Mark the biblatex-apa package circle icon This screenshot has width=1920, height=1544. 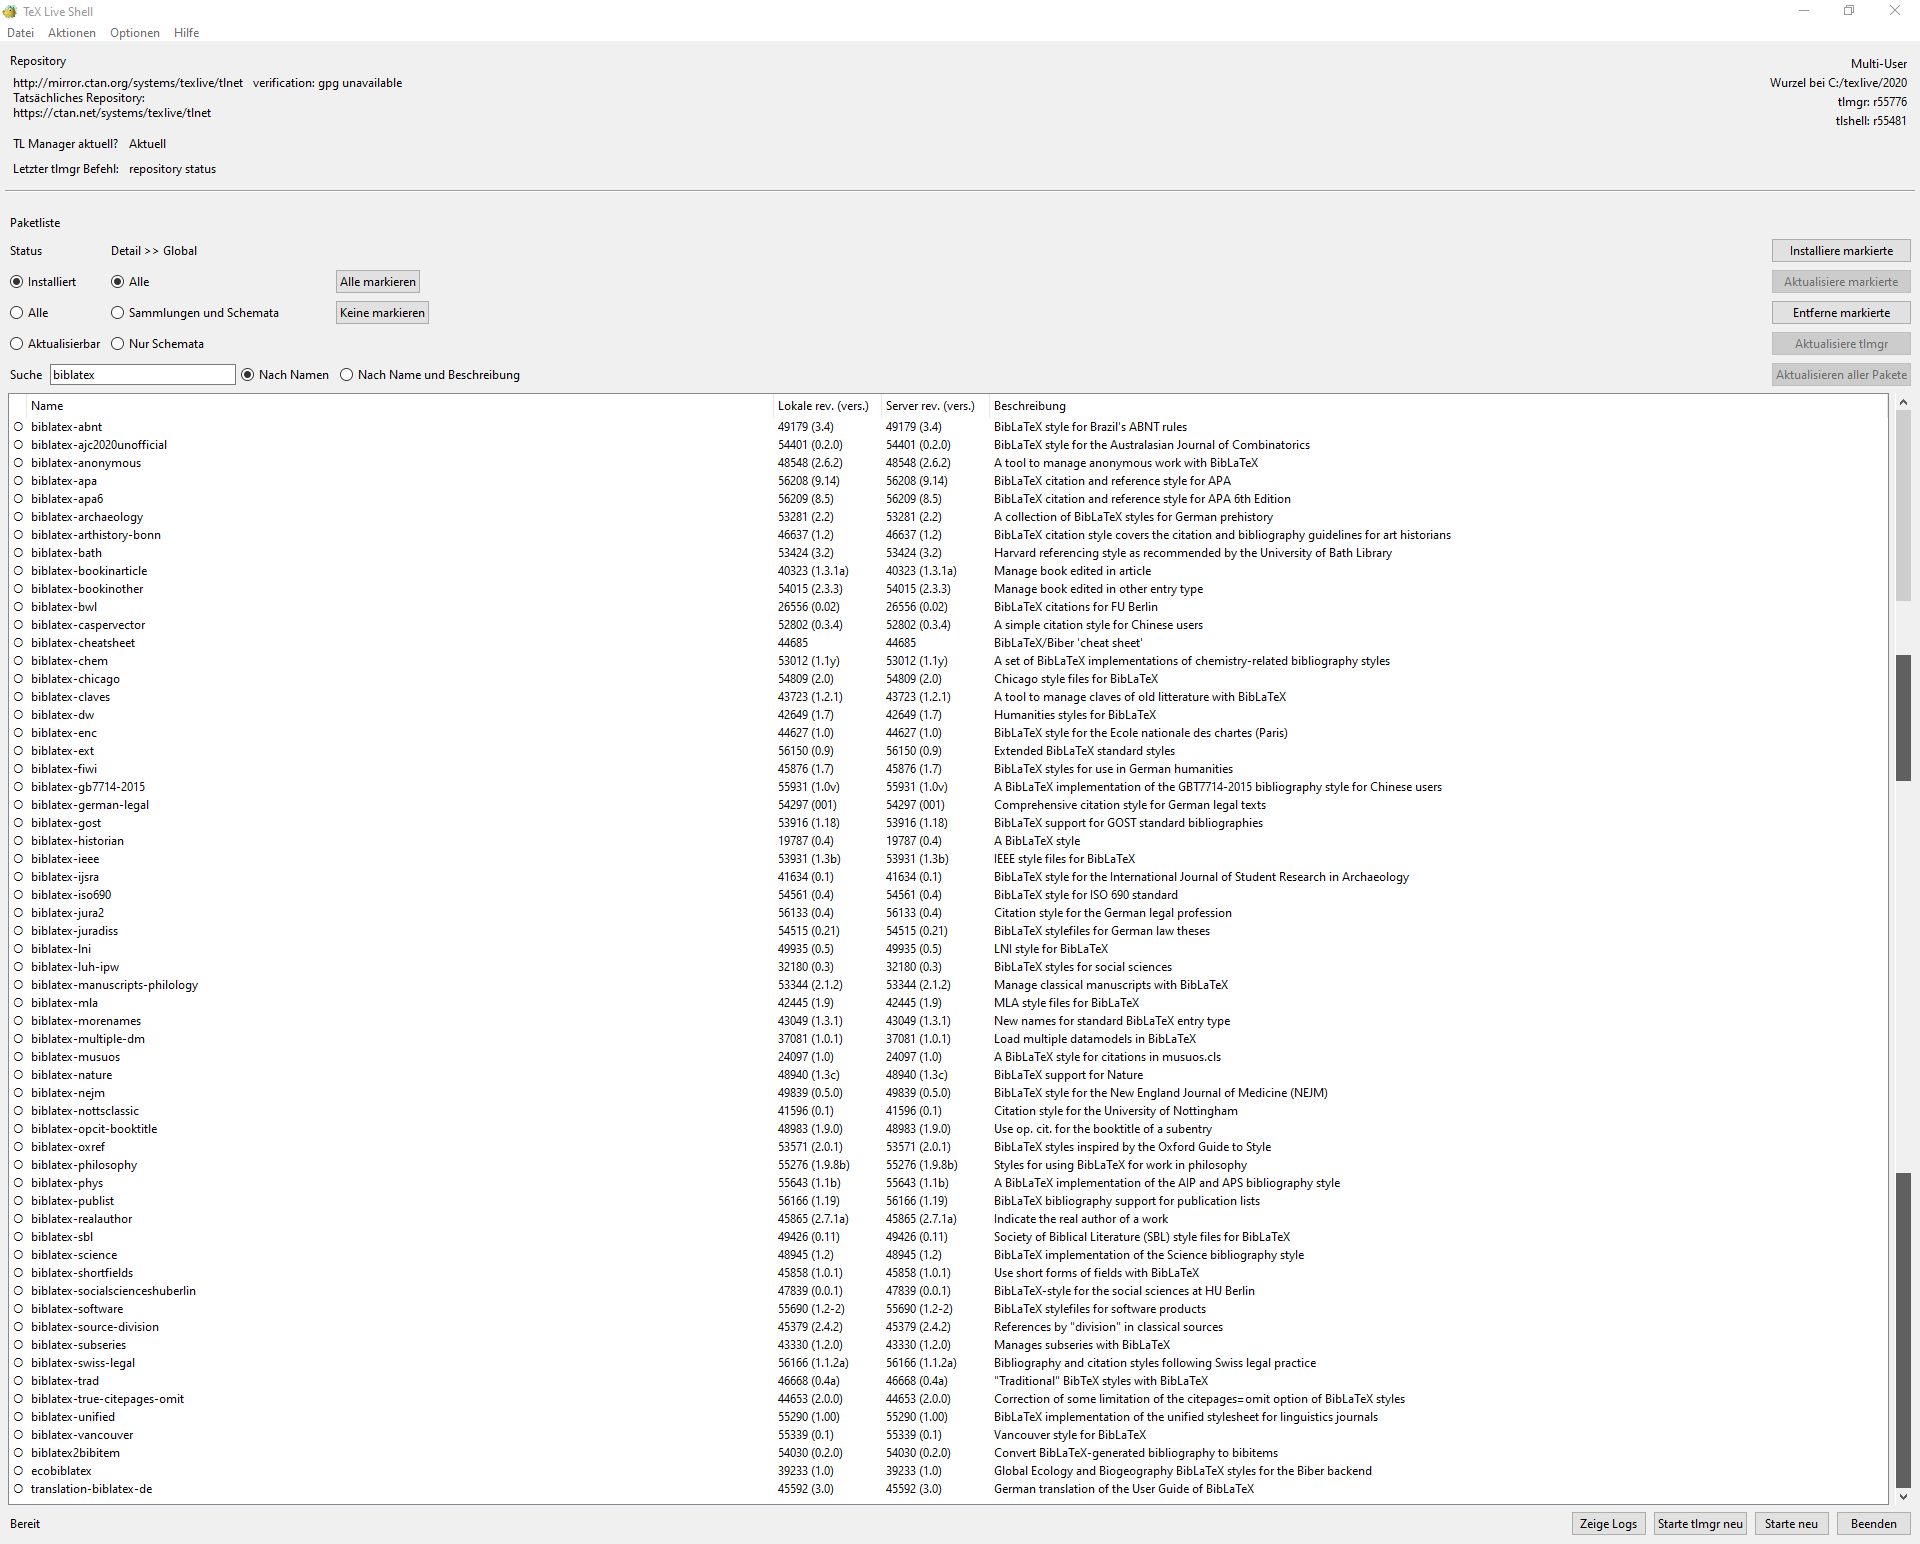pos(18,481)
